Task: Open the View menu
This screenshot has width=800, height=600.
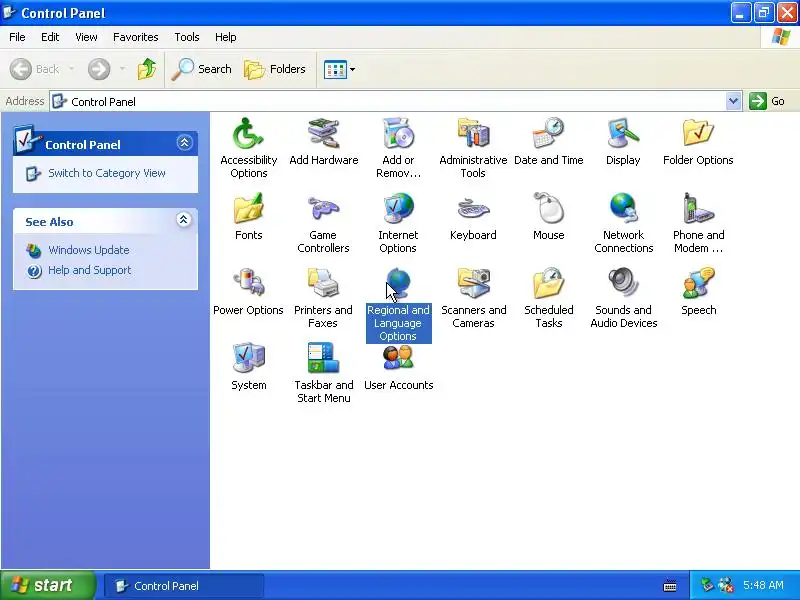Action: pos(86,37)
